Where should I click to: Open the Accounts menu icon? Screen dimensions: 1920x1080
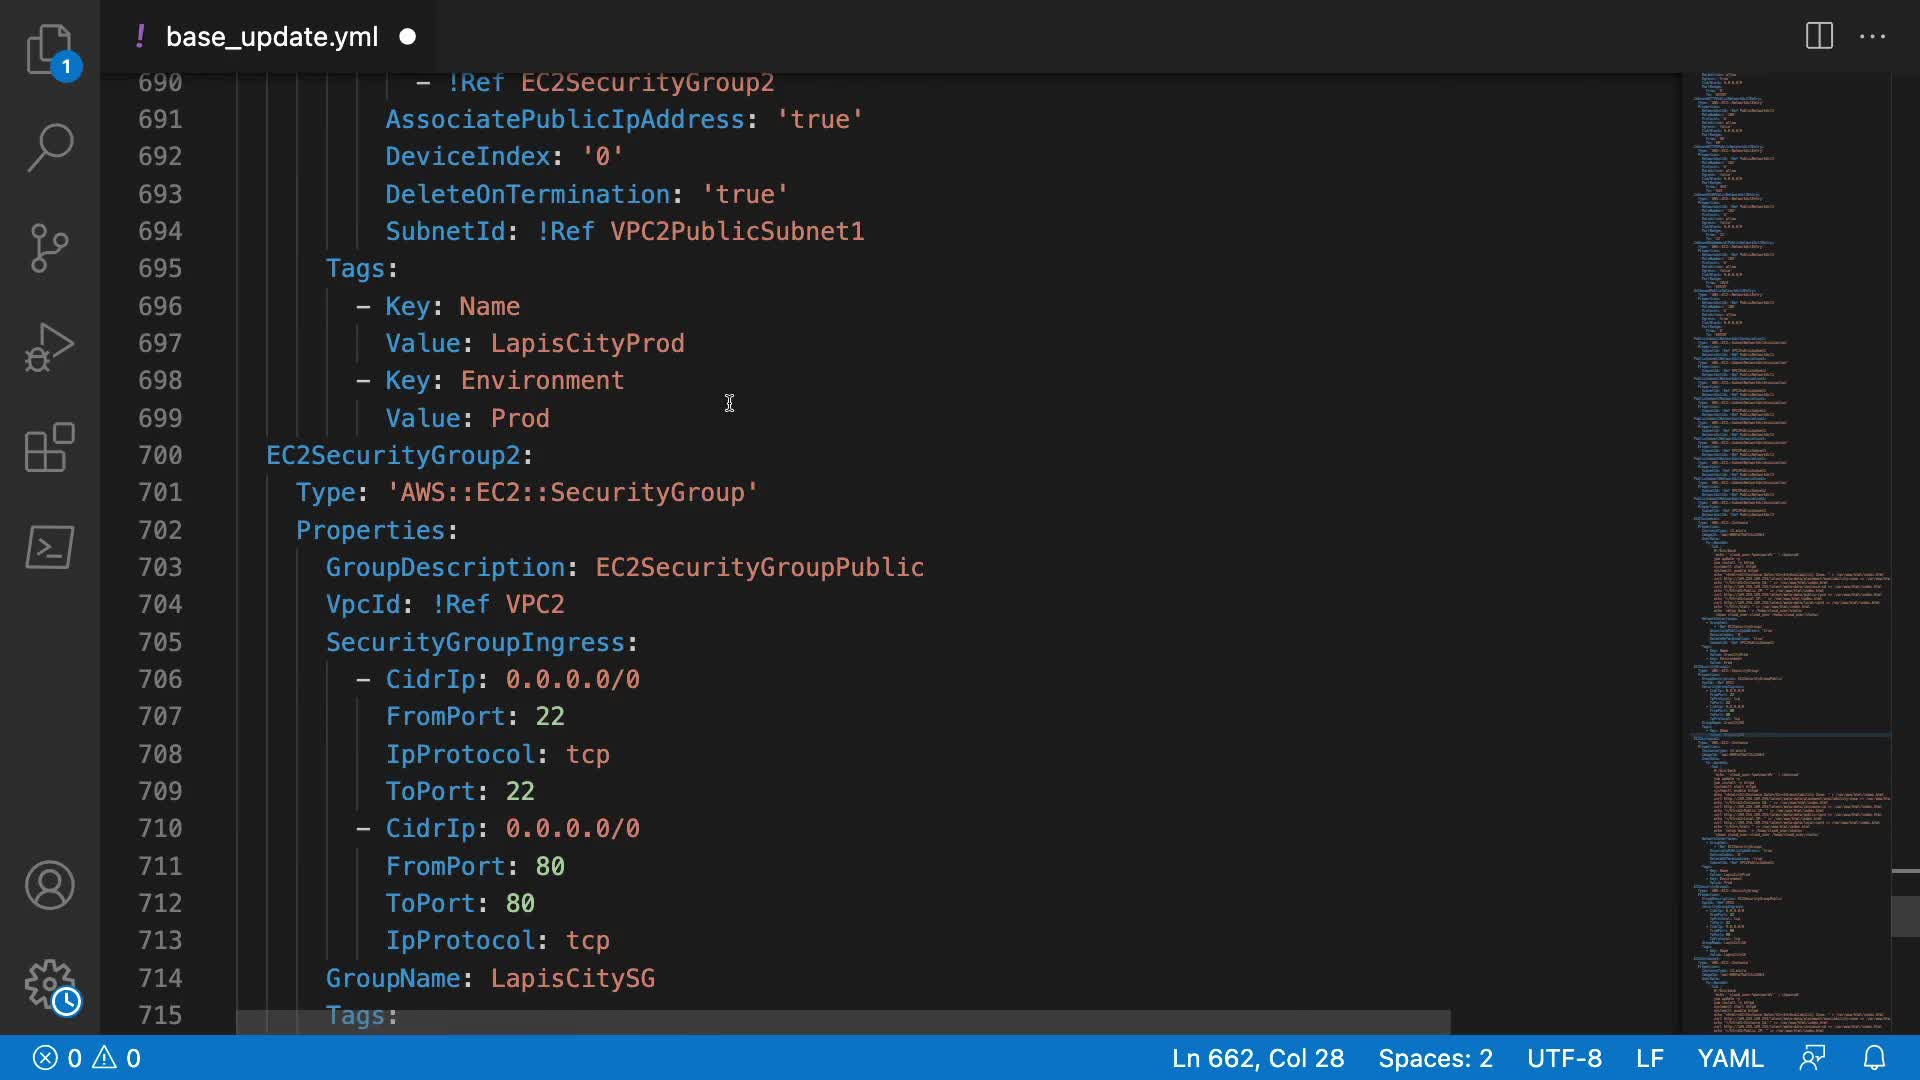(49, 885)
